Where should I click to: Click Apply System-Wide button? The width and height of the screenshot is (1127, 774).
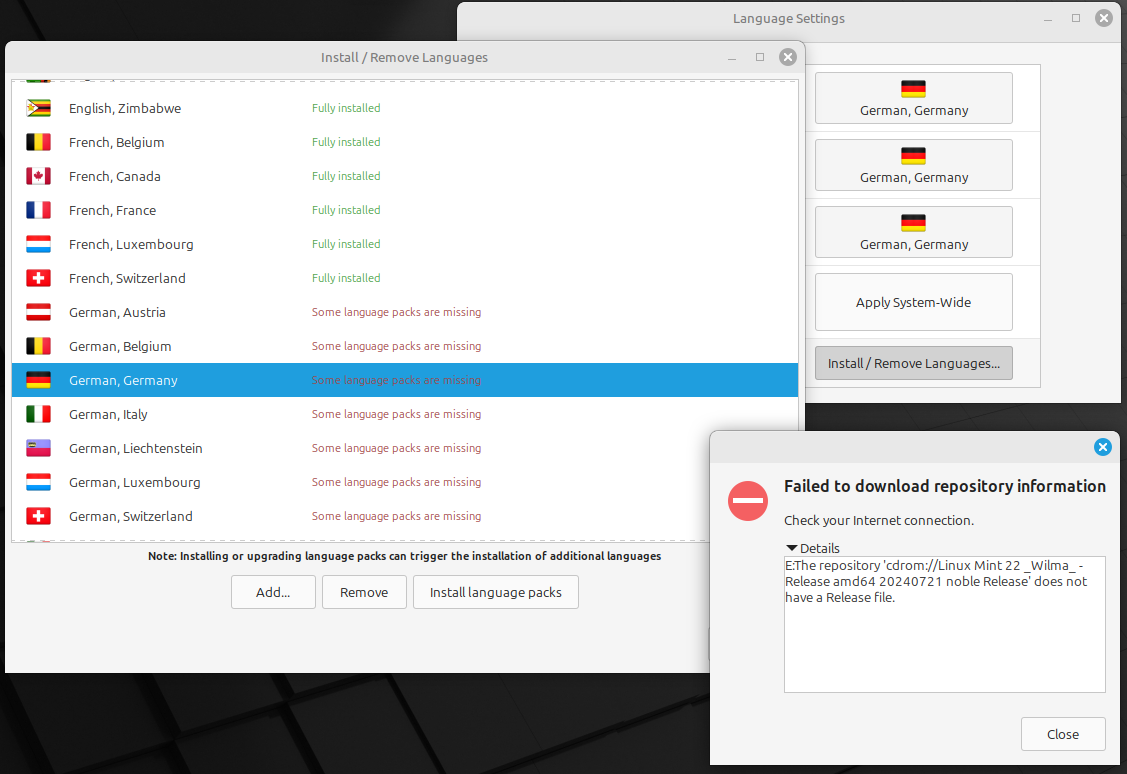(x=913, y=302)
